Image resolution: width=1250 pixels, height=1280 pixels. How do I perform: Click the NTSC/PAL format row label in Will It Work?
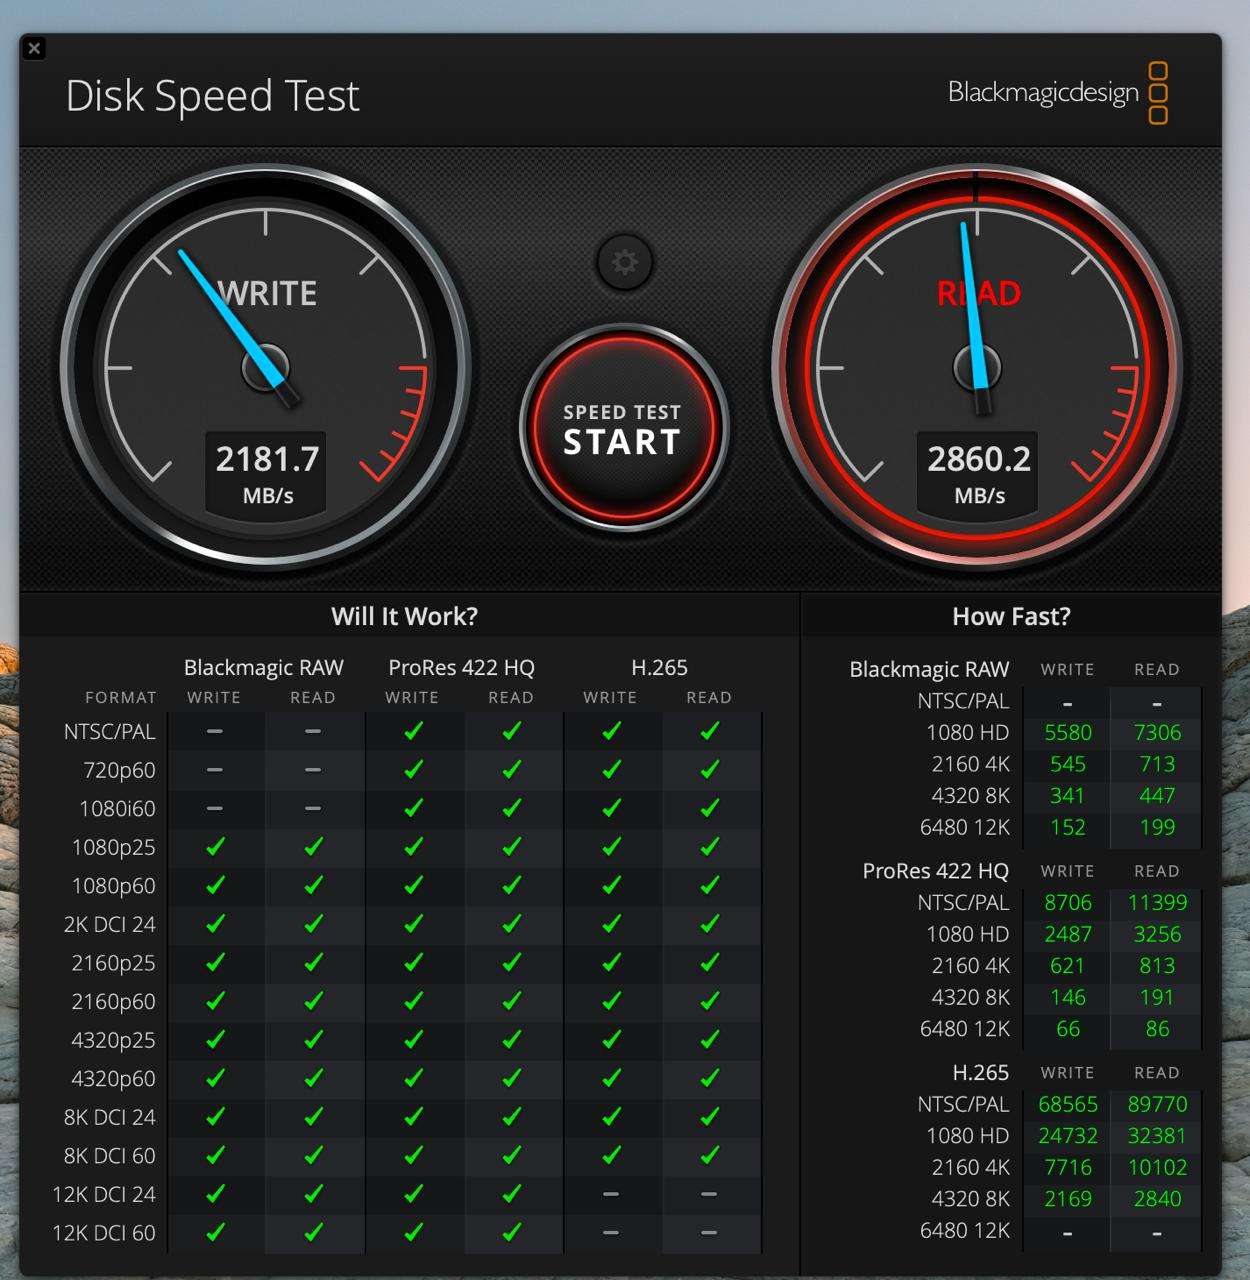click(109, 732)
